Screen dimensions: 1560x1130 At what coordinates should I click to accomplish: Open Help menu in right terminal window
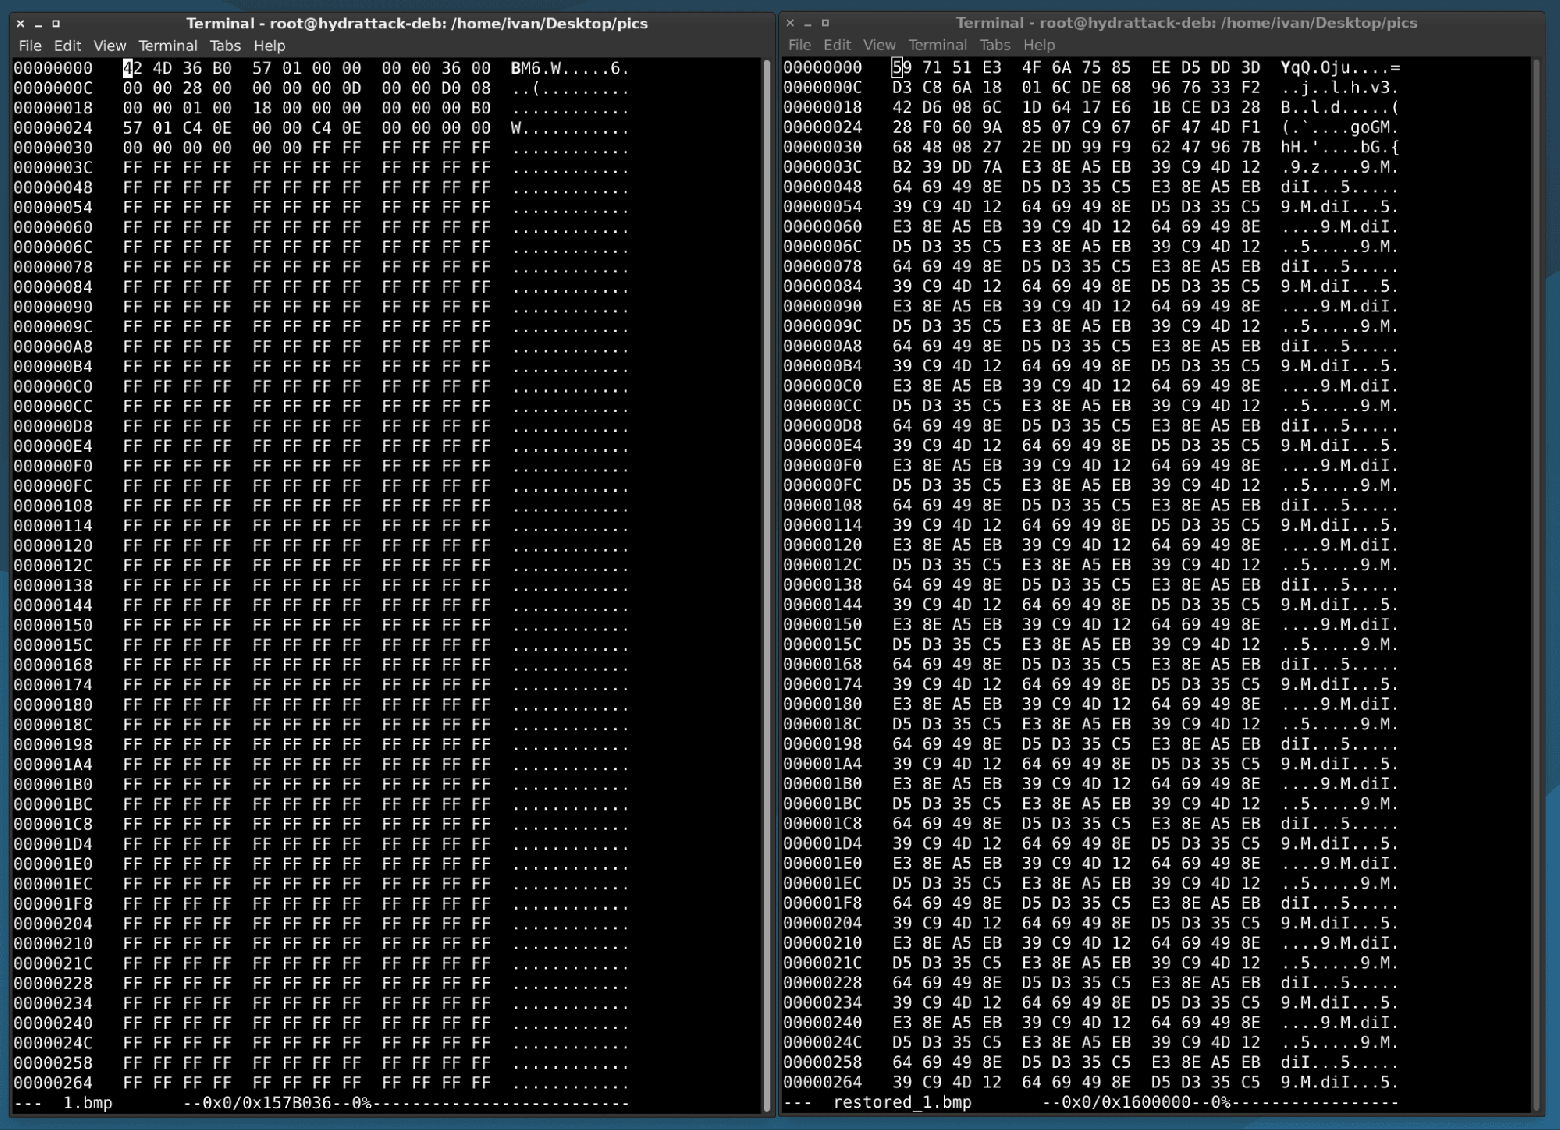click(1039, 45)
